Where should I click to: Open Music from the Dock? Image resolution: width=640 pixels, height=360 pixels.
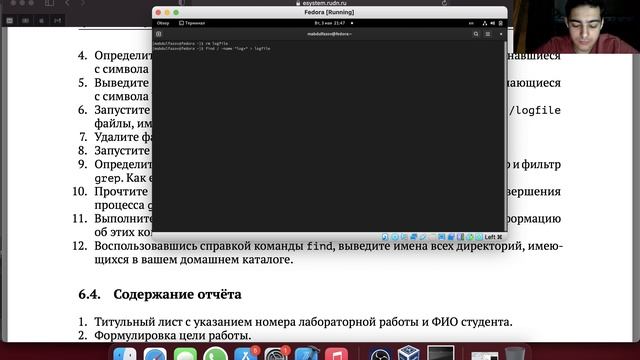[336, 354]
